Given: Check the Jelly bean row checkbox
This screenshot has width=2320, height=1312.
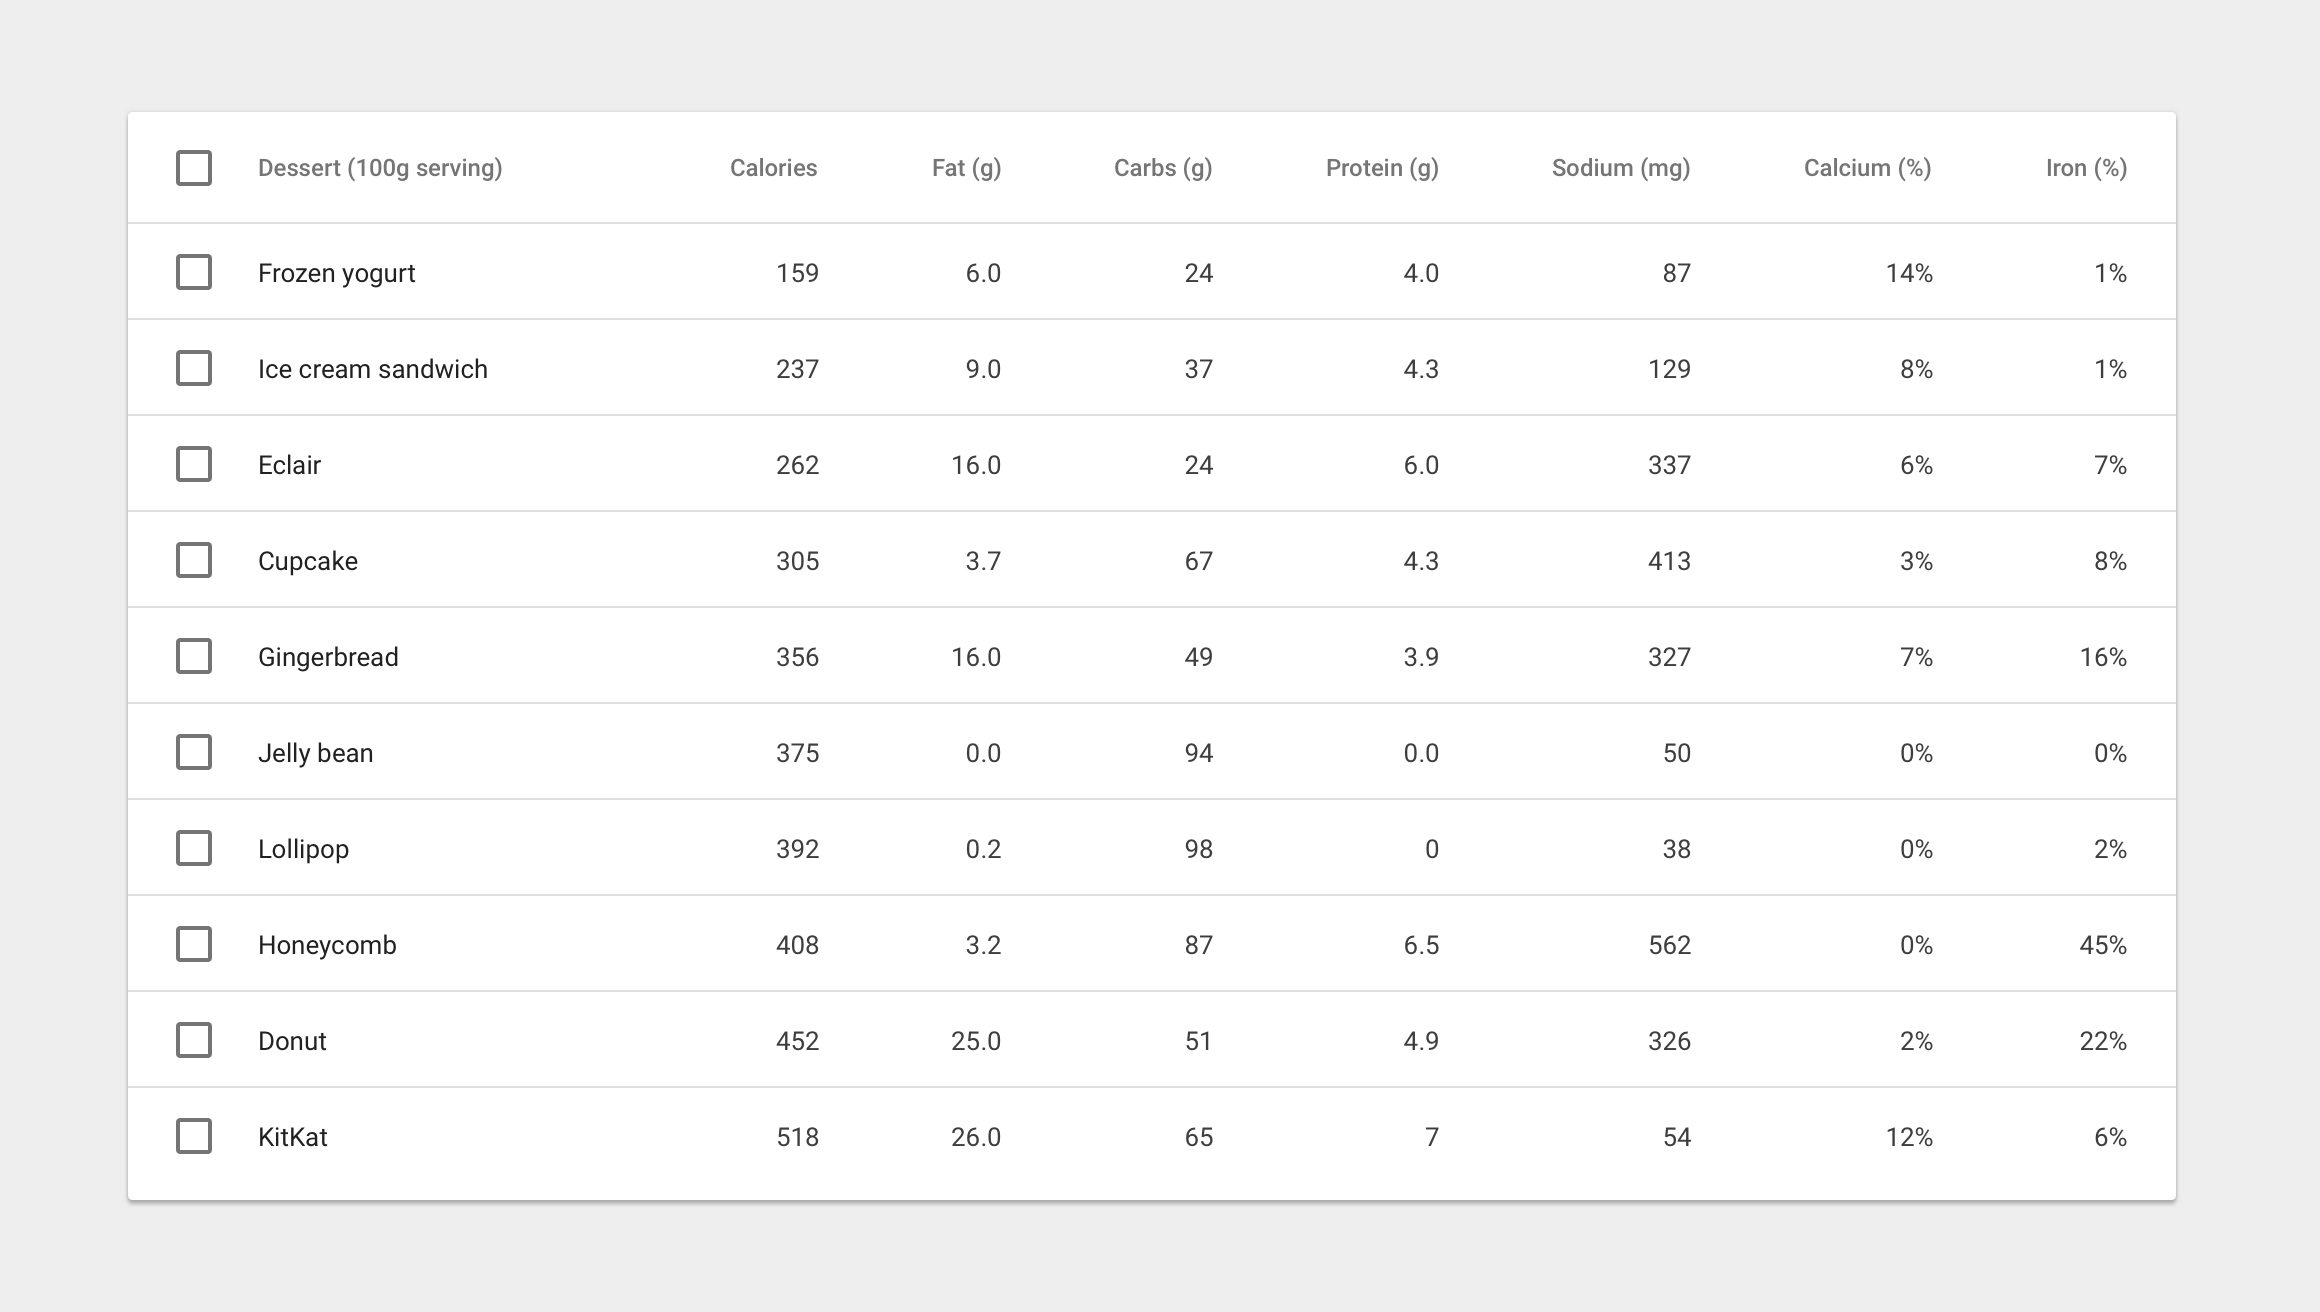Looking at the screenshot, I should pos(194,752).
